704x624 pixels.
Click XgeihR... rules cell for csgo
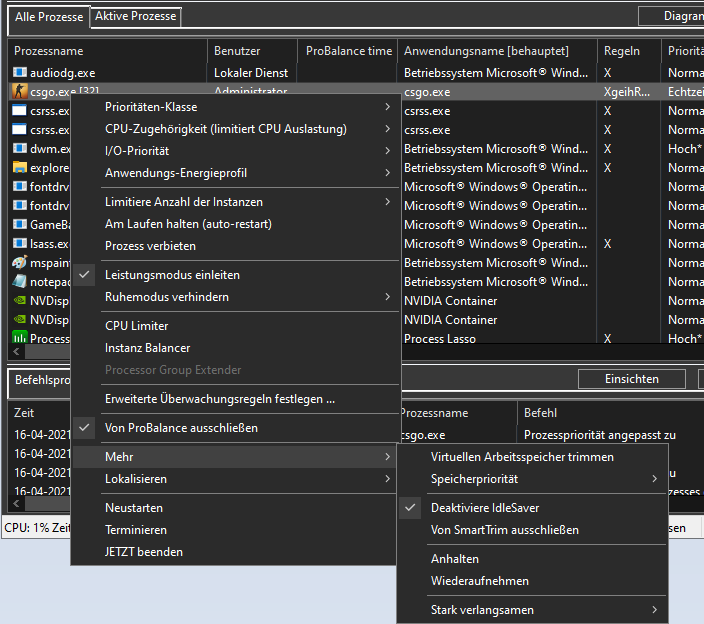coord(627,92)
